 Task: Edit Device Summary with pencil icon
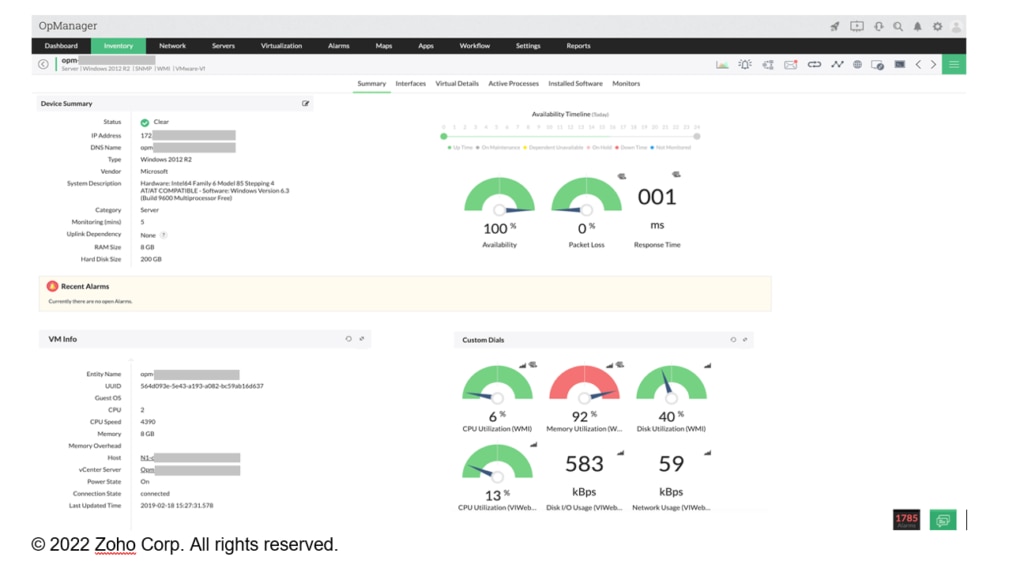click(x=305, y=103)
